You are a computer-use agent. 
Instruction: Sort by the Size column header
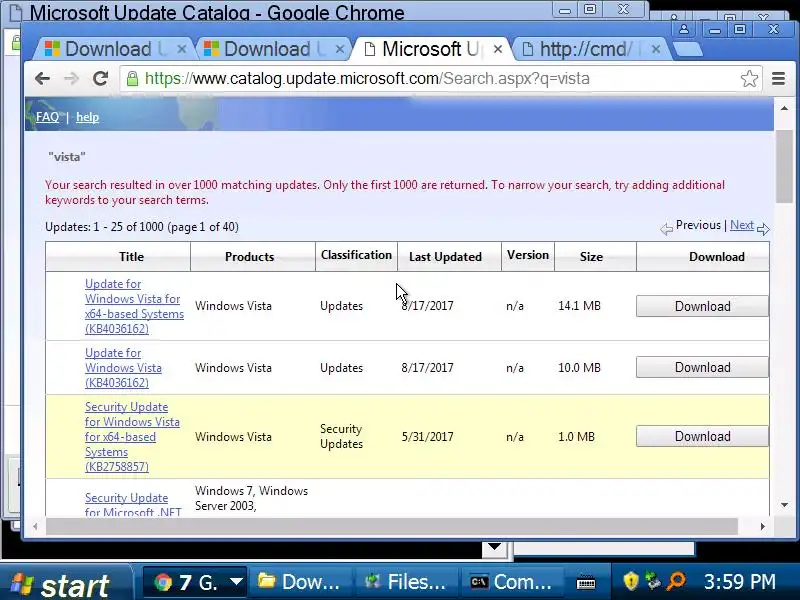(x=591, y=257)
